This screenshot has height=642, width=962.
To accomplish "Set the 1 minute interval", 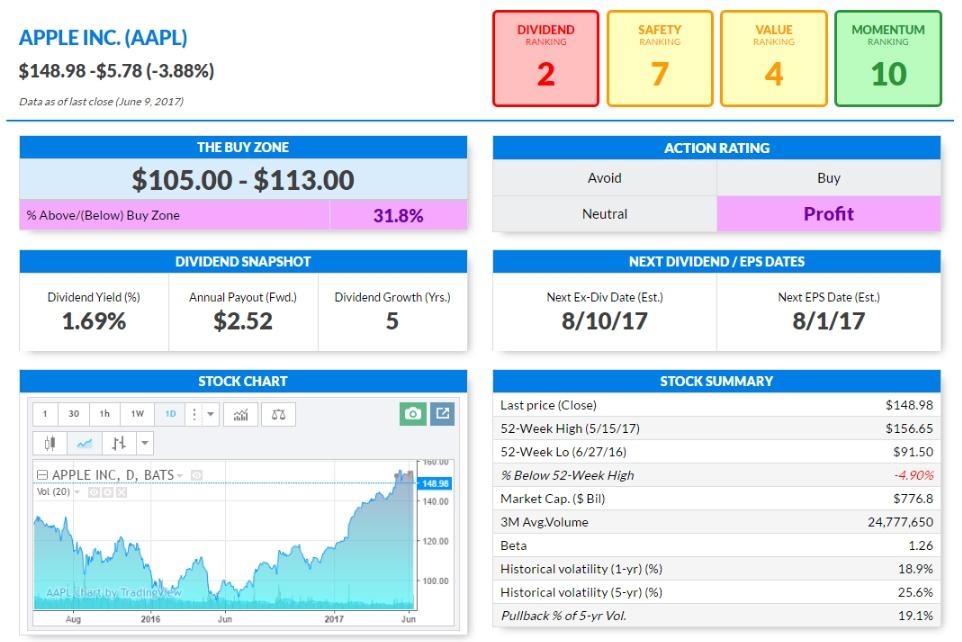I will (x=45, y=415).
